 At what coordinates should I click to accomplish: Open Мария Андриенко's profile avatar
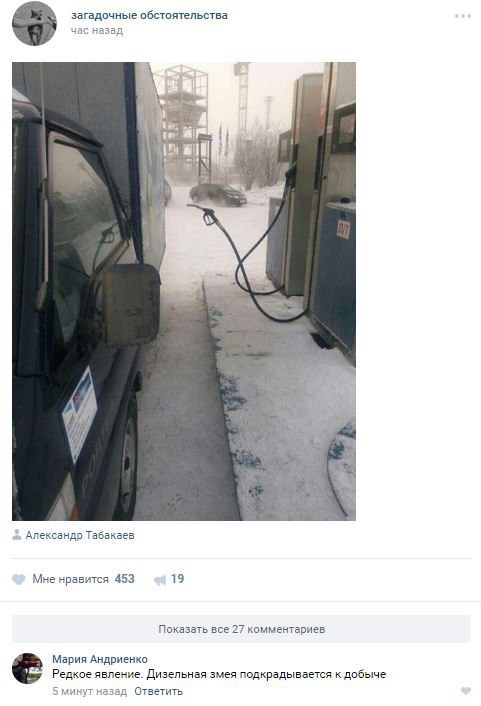pos(27,669)
